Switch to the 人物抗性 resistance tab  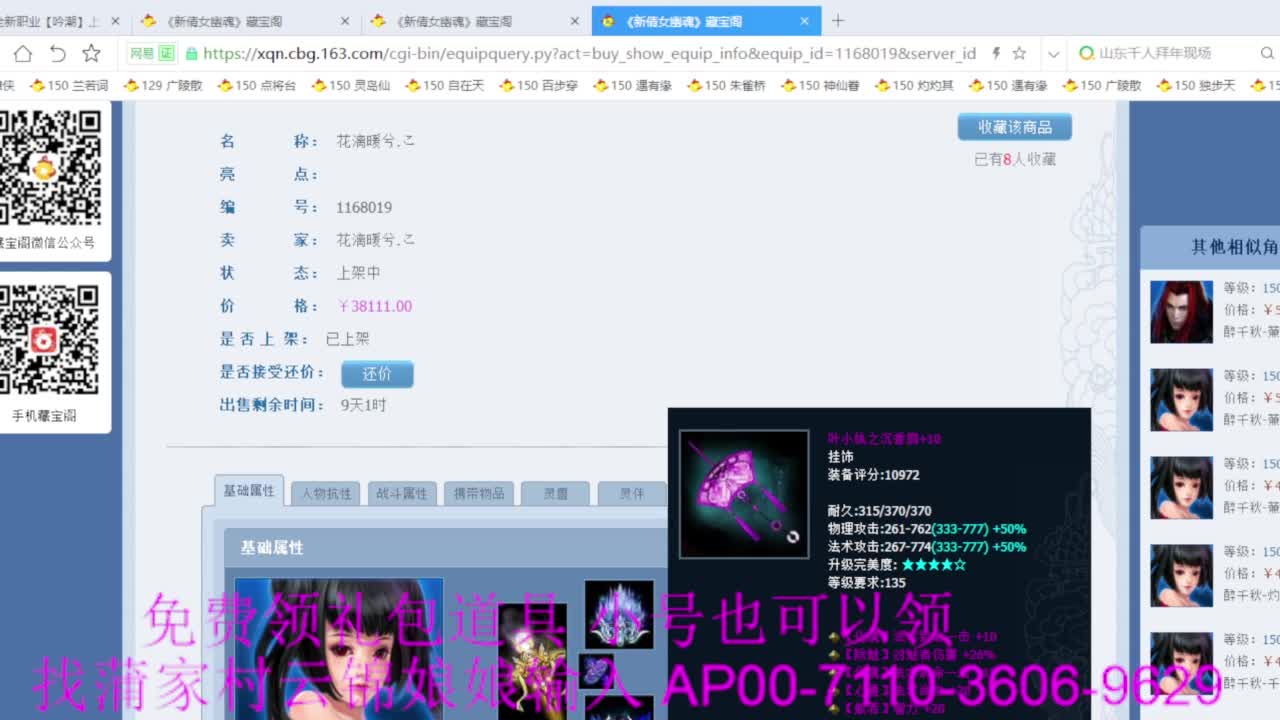tap(325, 492)
